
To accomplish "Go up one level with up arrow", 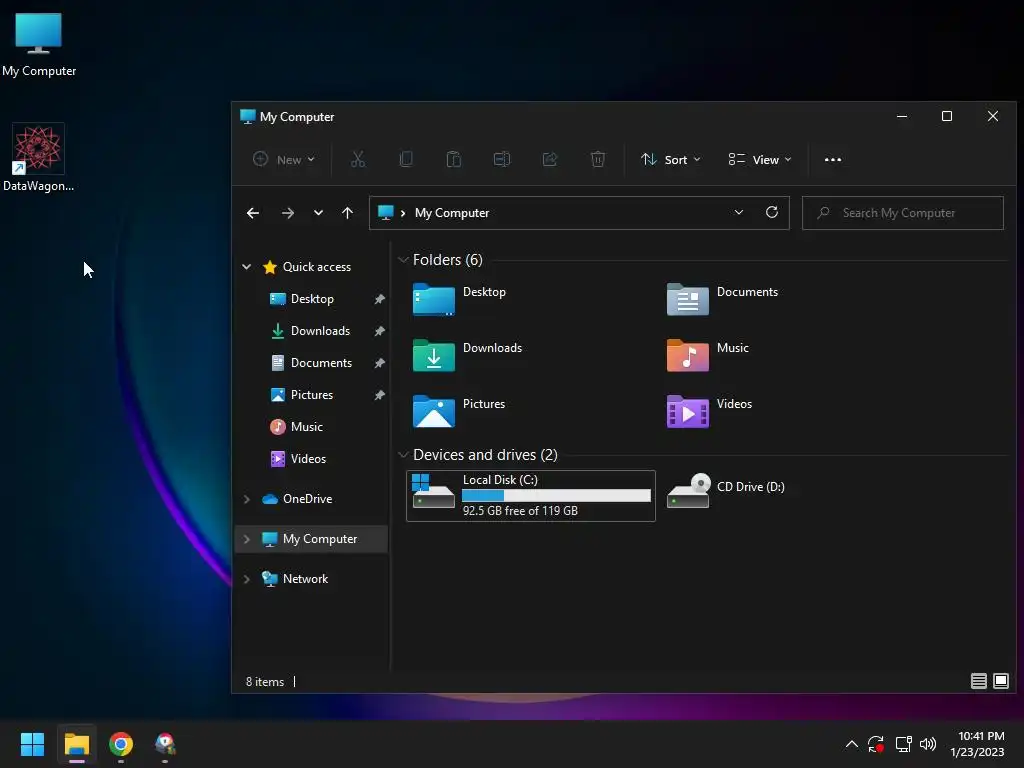I will coord(347,213).
